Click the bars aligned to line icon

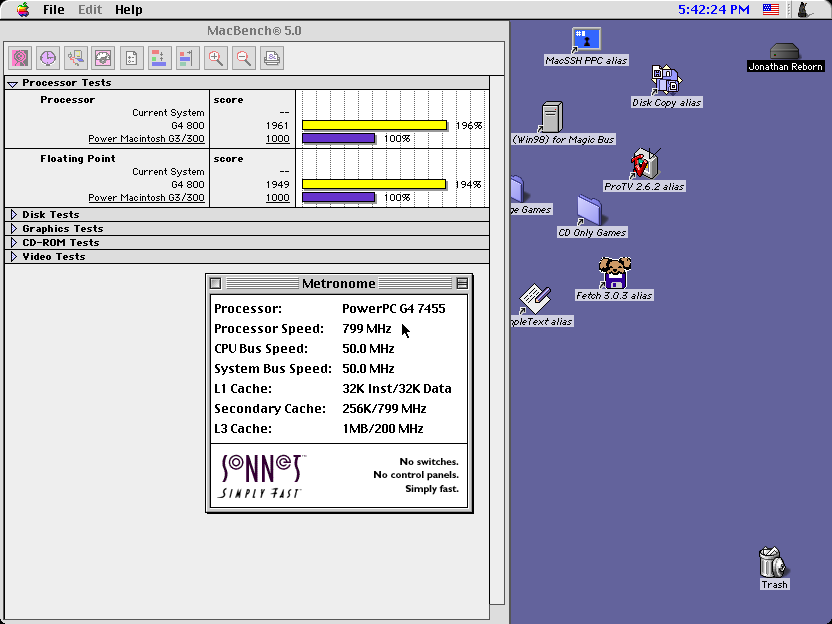click(187, 58)
